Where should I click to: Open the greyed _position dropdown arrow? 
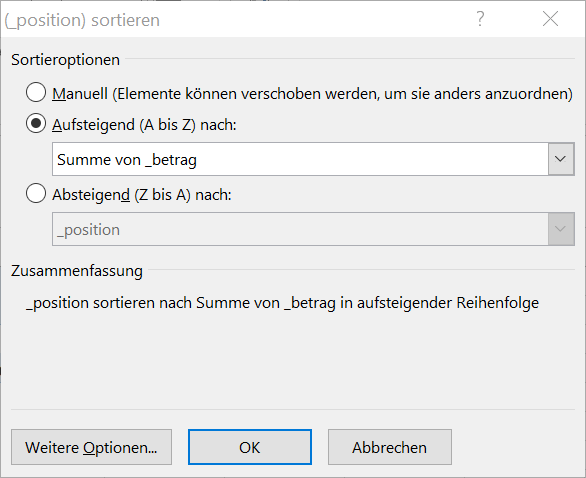(561, 229)
